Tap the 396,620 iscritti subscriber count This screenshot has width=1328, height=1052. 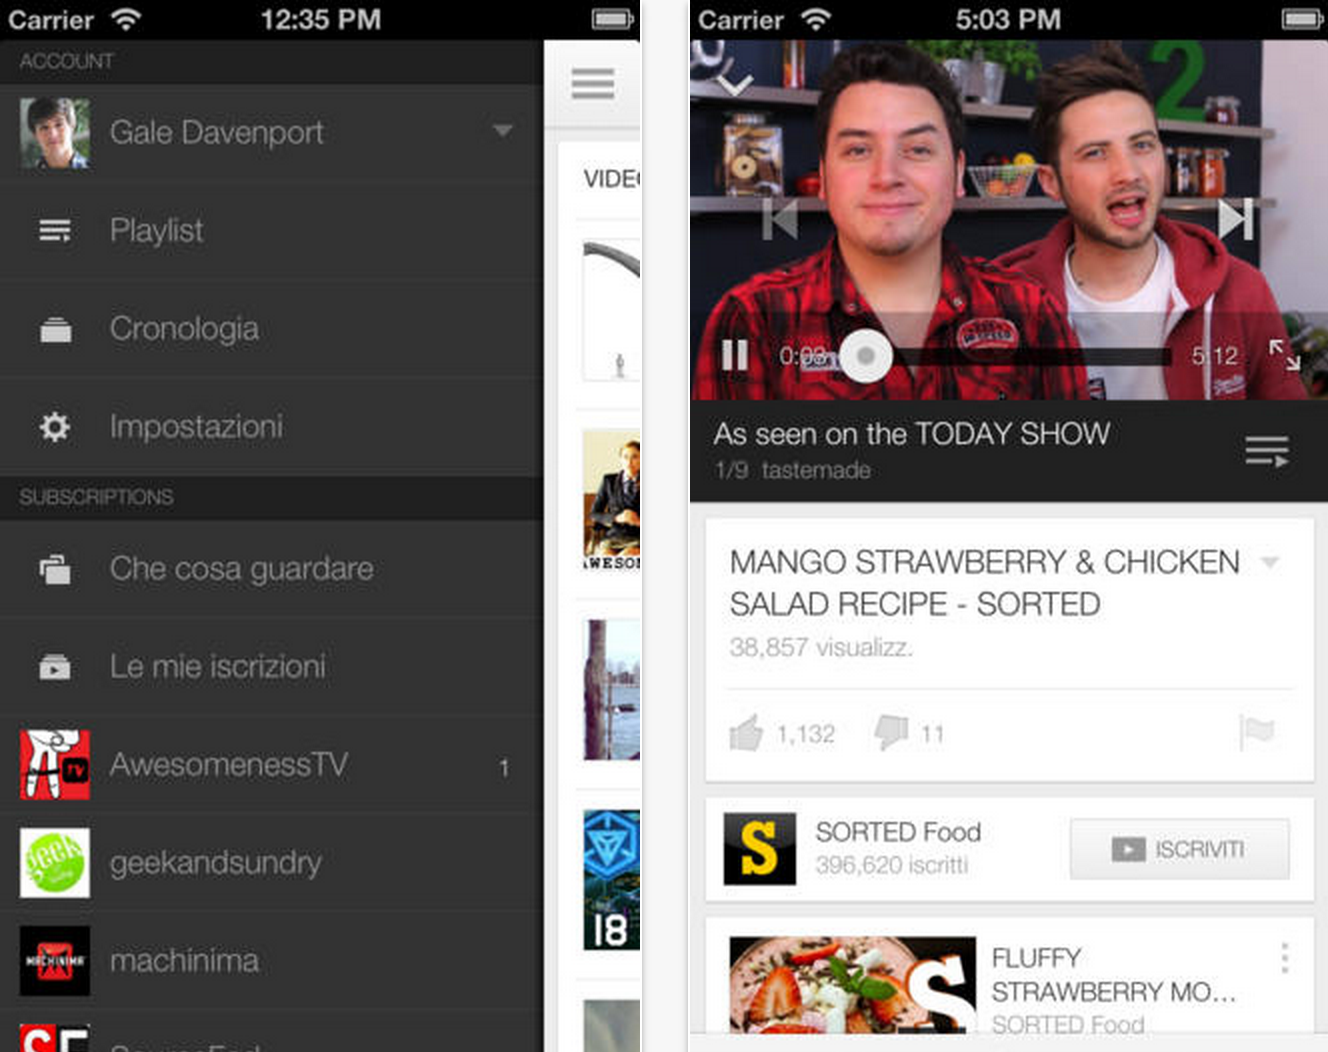(892, 865)
